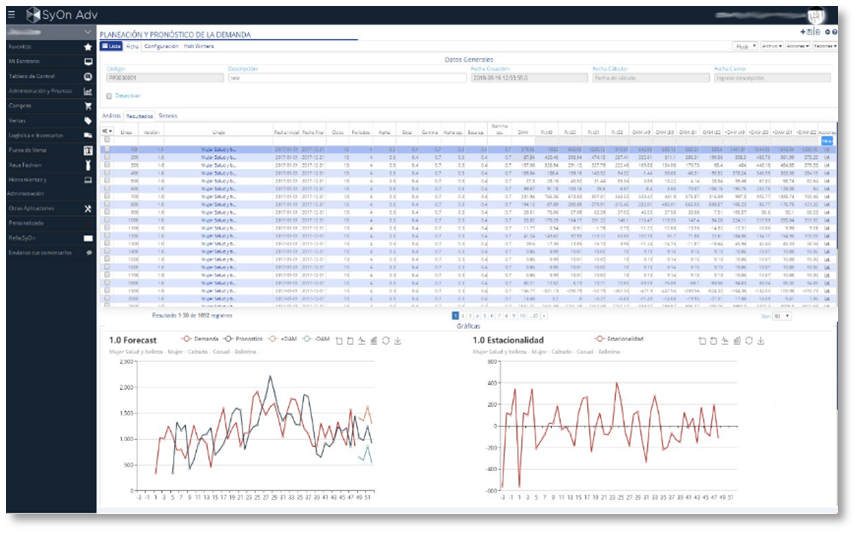Click the Administración y Finanzas chart icon
Image resolution: width=857 pixels, height=533 pixels.
(88, 91)
